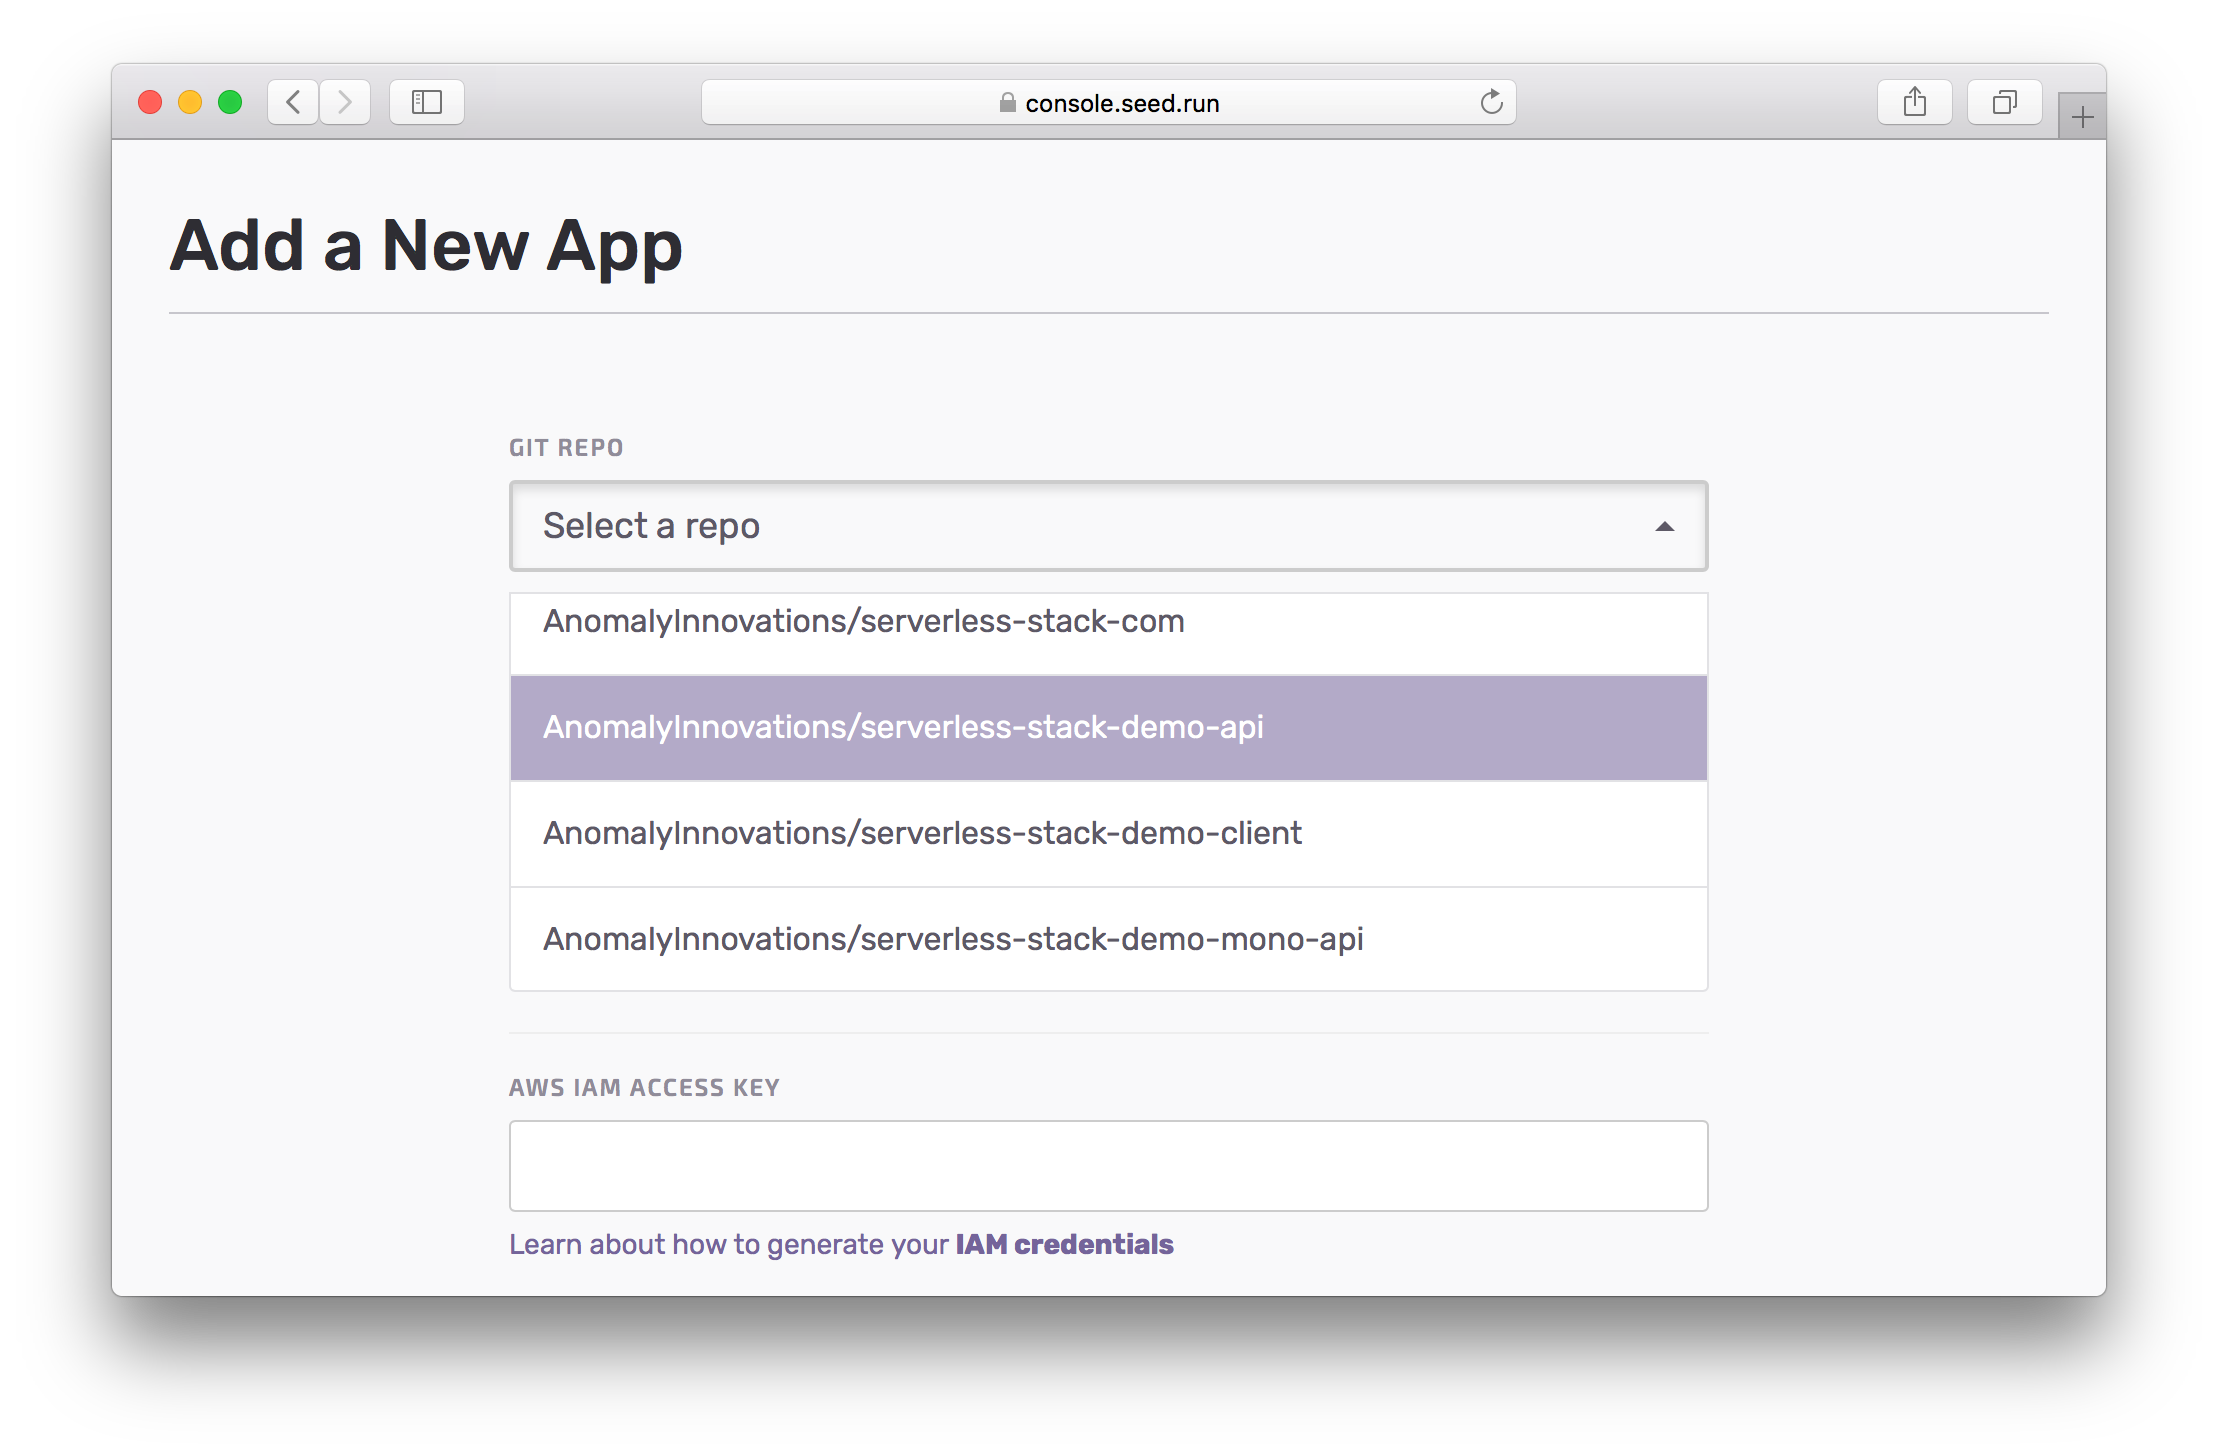Click the browser back arrow
This screenshot has height=1456, width=2218.
(x=293, y=102)
